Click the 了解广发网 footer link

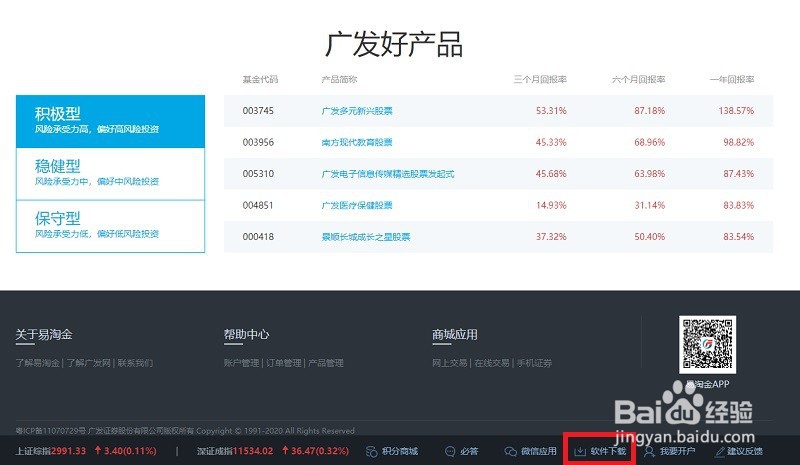tap(89, 363)
